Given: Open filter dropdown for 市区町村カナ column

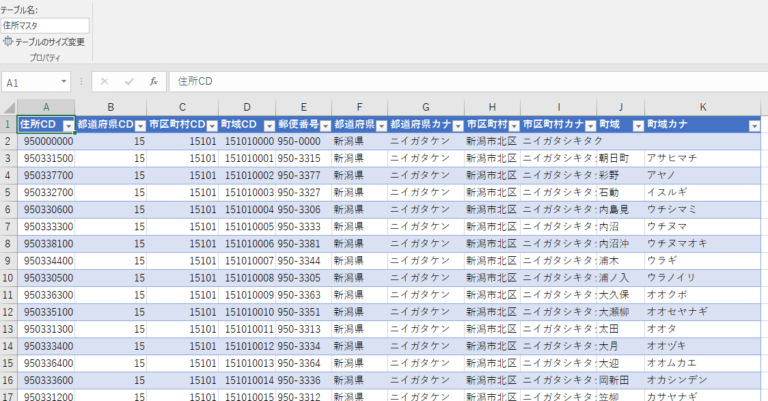Looking at the screenshot, I should pos(590,126).
